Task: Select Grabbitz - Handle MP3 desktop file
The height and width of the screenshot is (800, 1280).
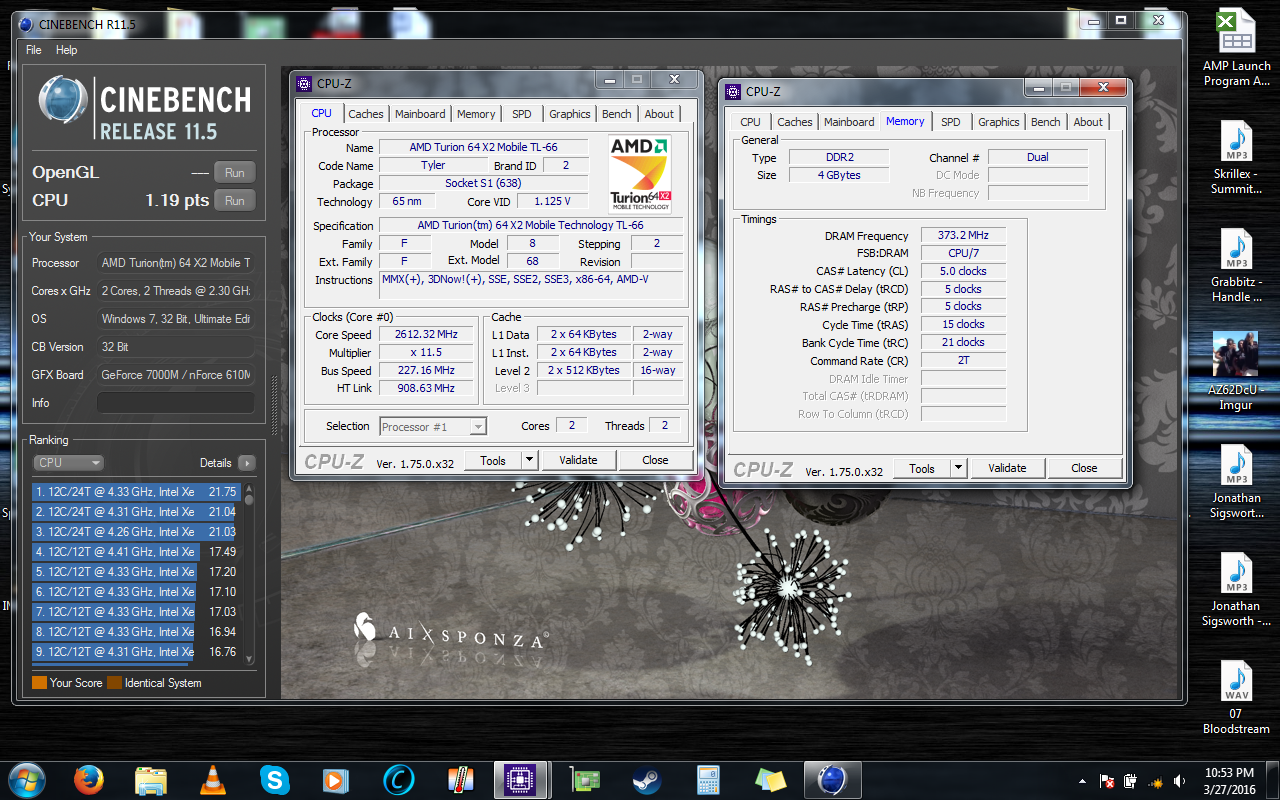Action: (x=1237, y=266)
